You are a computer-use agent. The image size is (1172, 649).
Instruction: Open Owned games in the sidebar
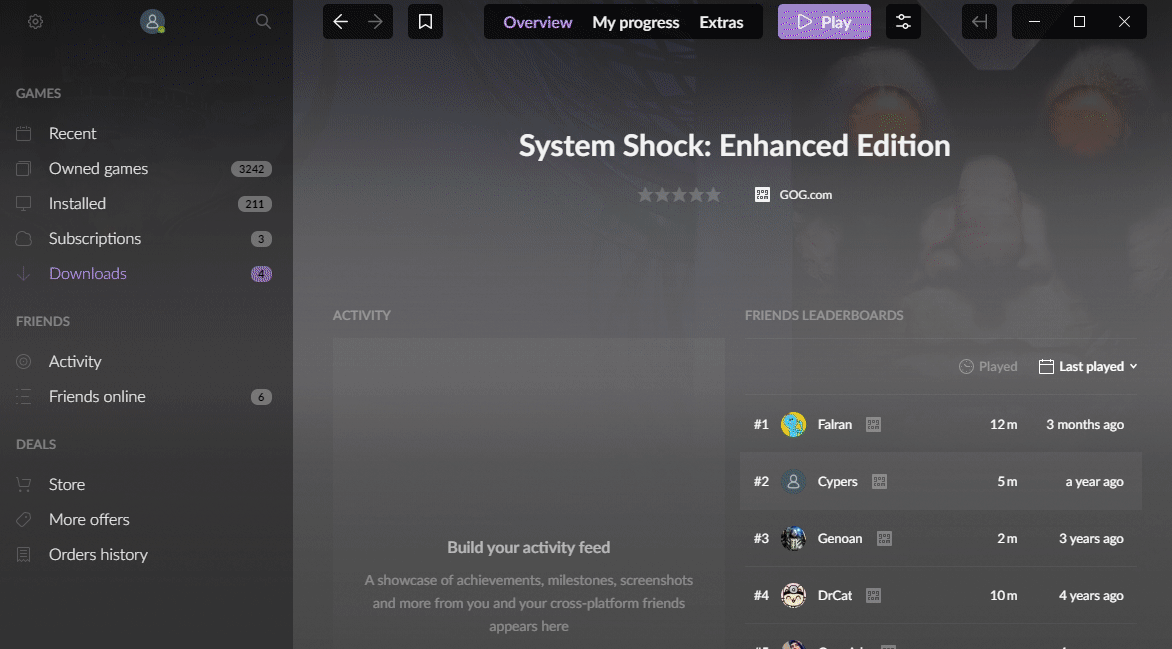coord(98,169)
